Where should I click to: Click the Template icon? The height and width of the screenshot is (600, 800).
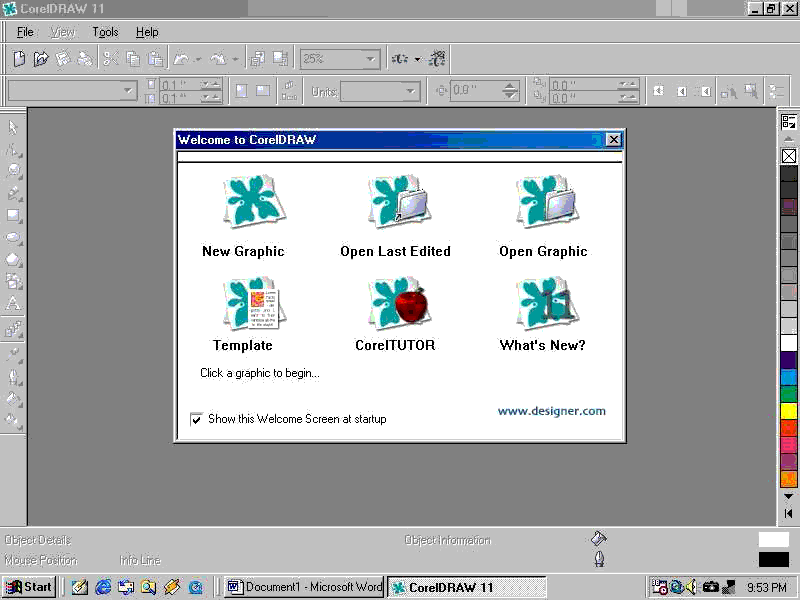[x=254, y=303]
